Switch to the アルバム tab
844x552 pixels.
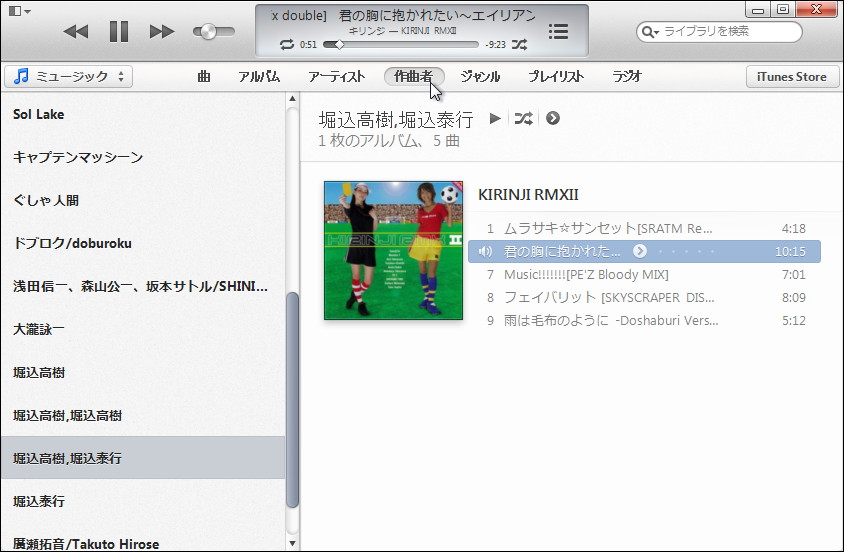[259, 76]
